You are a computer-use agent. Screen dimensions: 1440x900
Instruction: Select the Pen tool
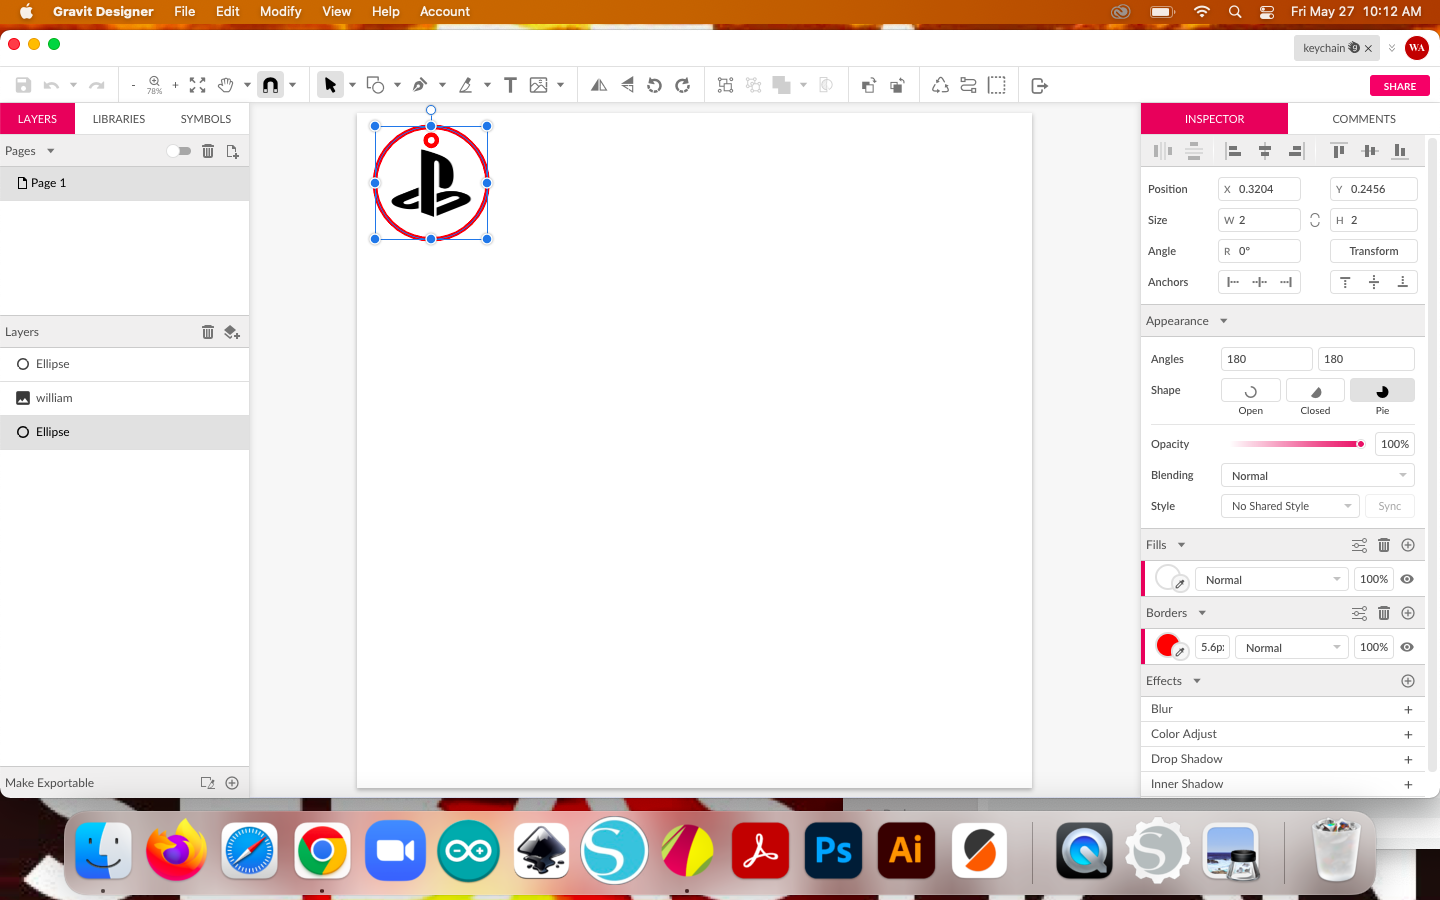coord(420,85)
